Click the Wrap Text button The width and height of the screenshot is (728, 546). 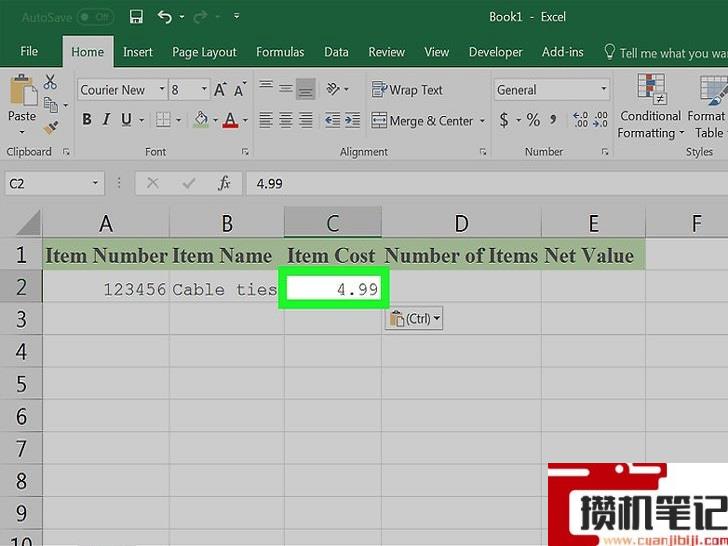point(407,90)
